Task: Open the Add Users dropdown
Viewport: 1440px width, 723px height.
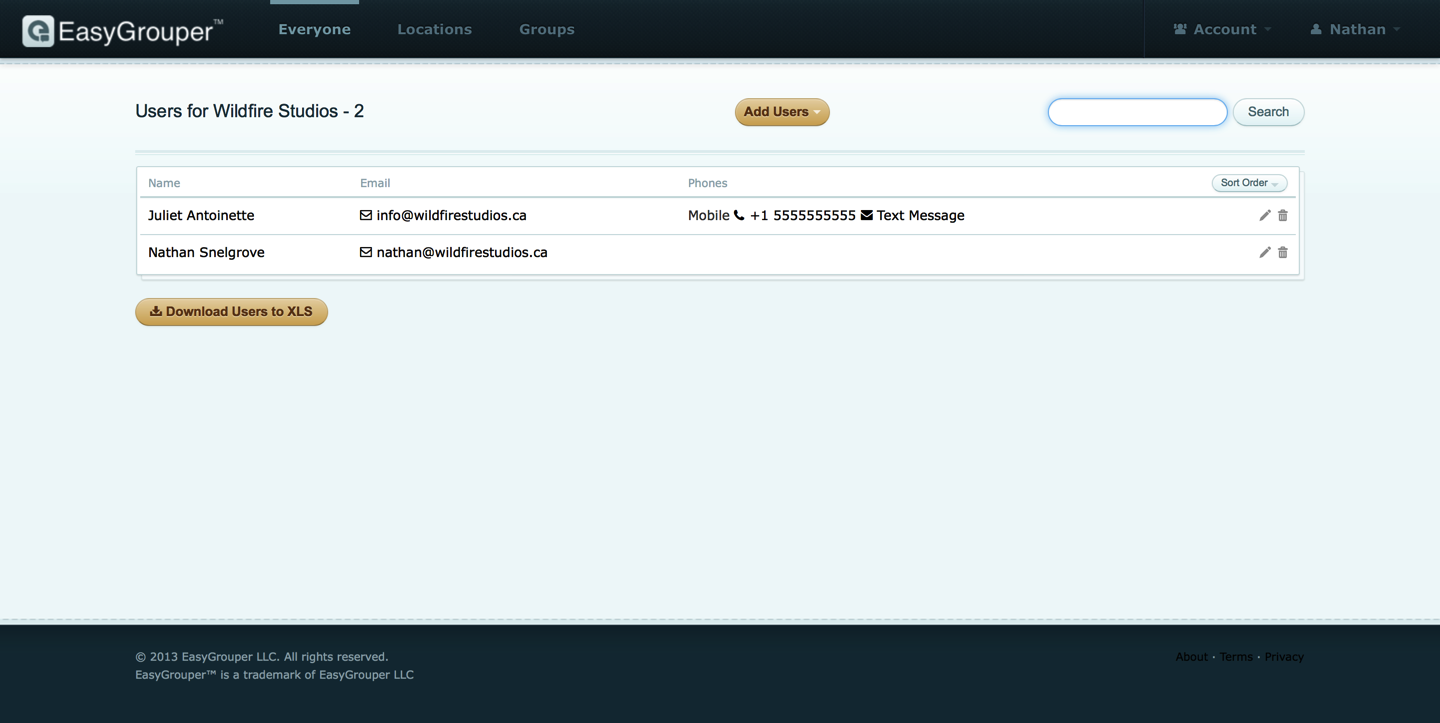Action: [x=782, y=112]
